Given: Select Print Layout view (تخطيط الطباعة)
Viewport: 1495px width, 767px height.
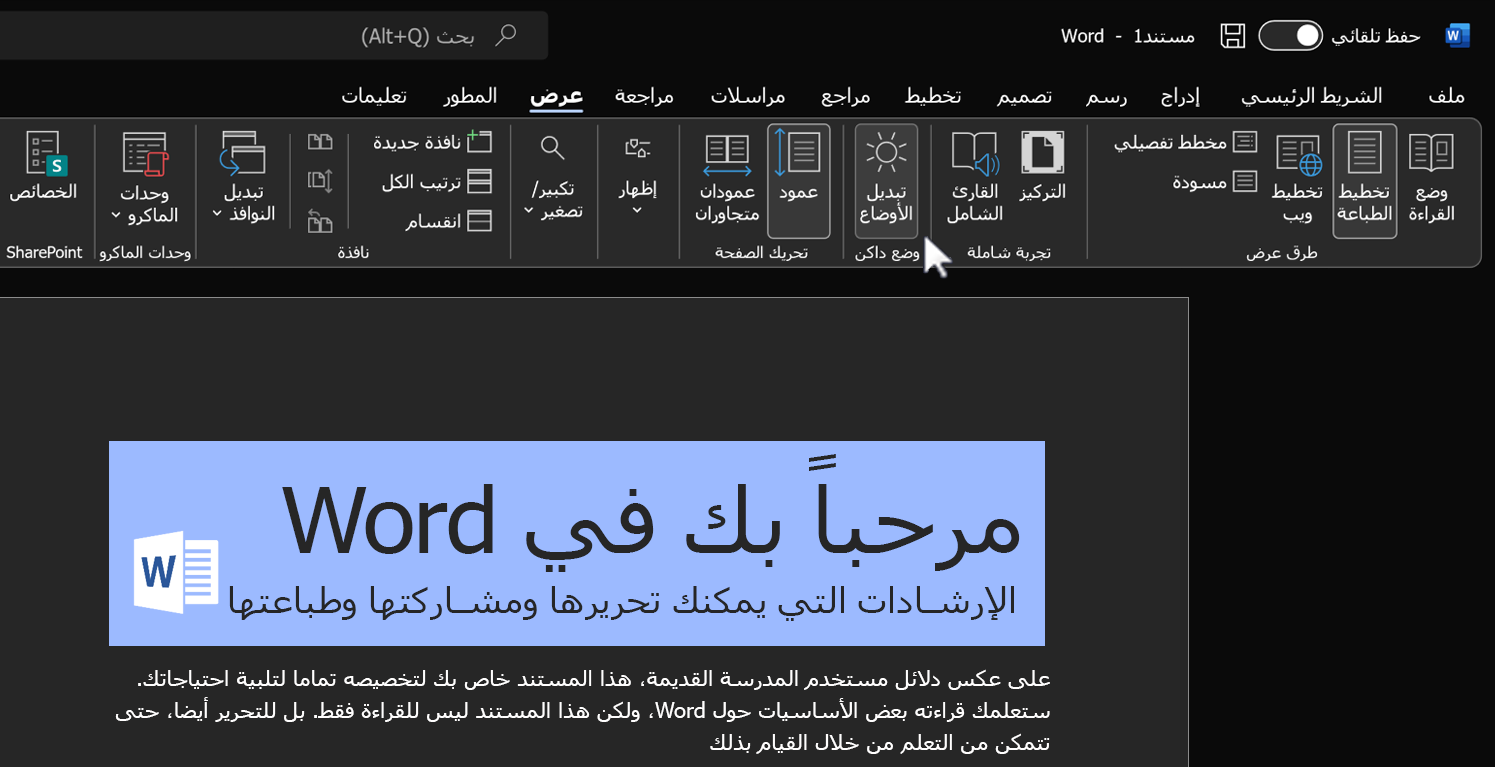Looking at the screenshot, I should click(x=1365, y=180).
